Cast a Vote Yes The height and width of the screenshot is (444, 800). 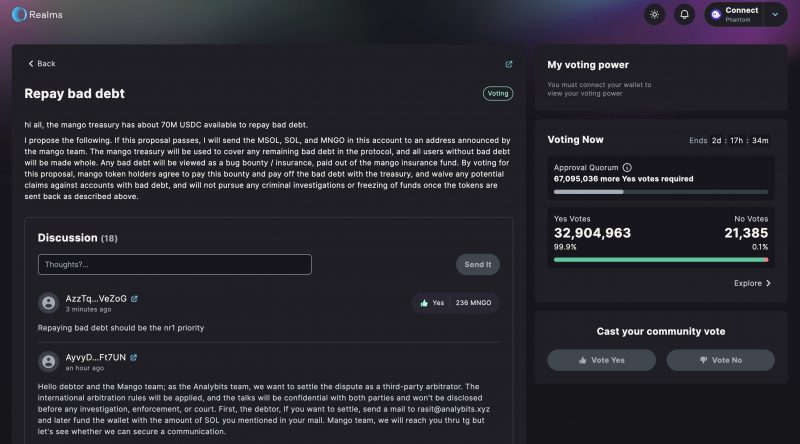[602, 360]
